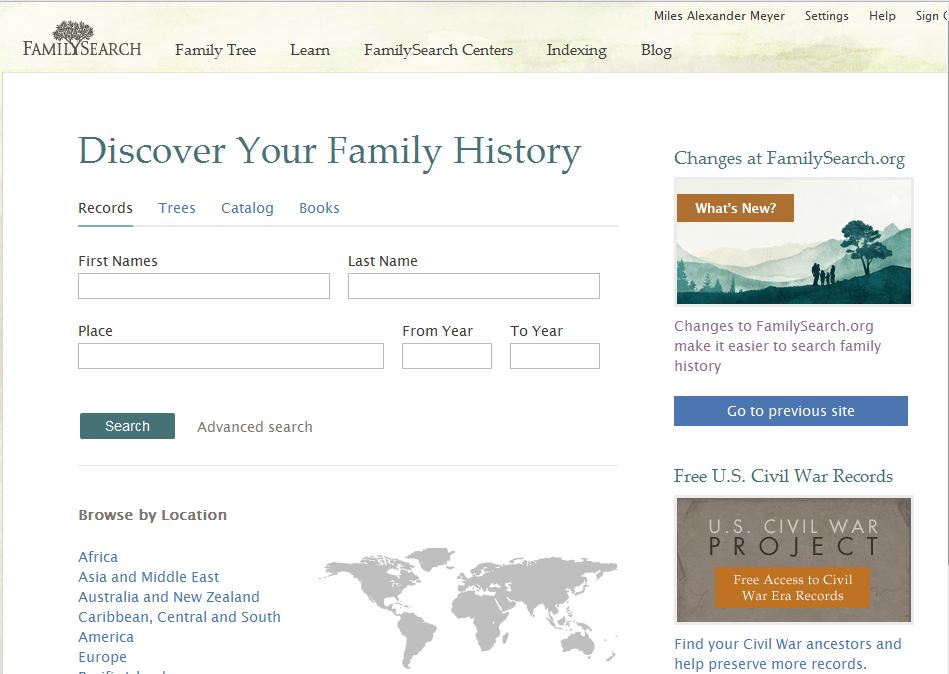Viewport: 949px width, 674px height.
Task: Open Advanced search
Action: [254, 426]
